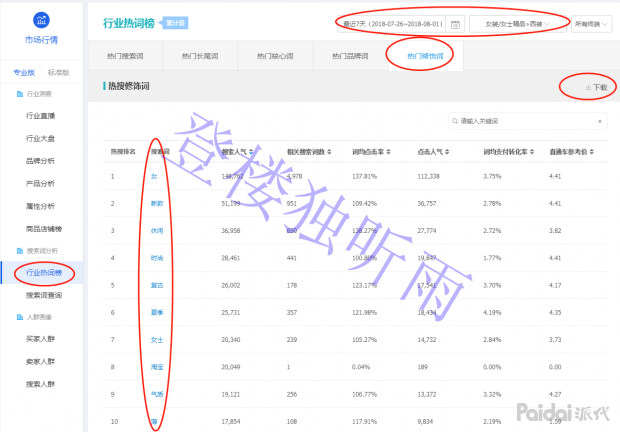Click the 17,854 search popularity cell
The width and height of the screenshot is (620, 432).
pos(231,422)
